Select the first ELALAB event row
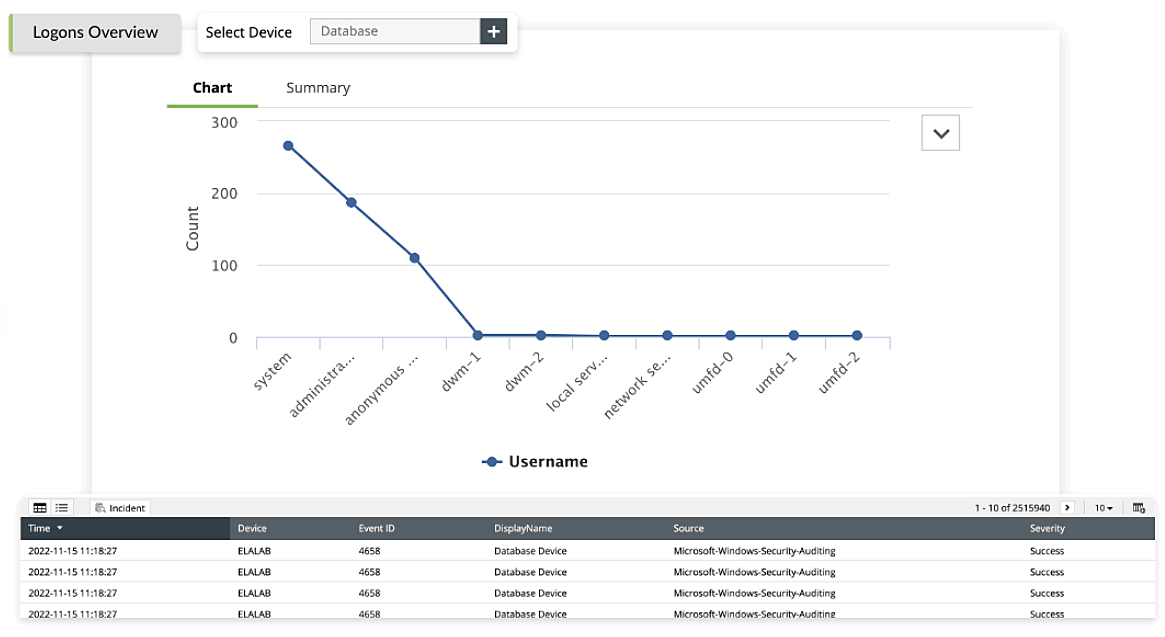 tap(300, 550)
